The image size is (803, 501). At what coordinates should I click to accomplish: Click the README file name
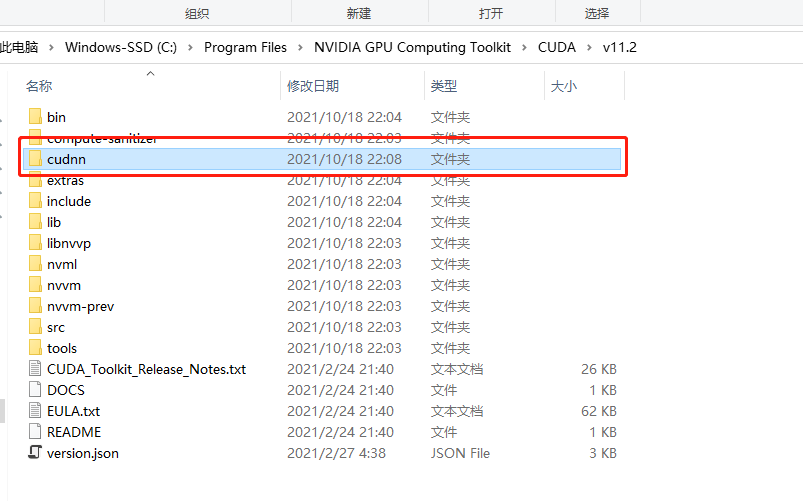point(74,432)
